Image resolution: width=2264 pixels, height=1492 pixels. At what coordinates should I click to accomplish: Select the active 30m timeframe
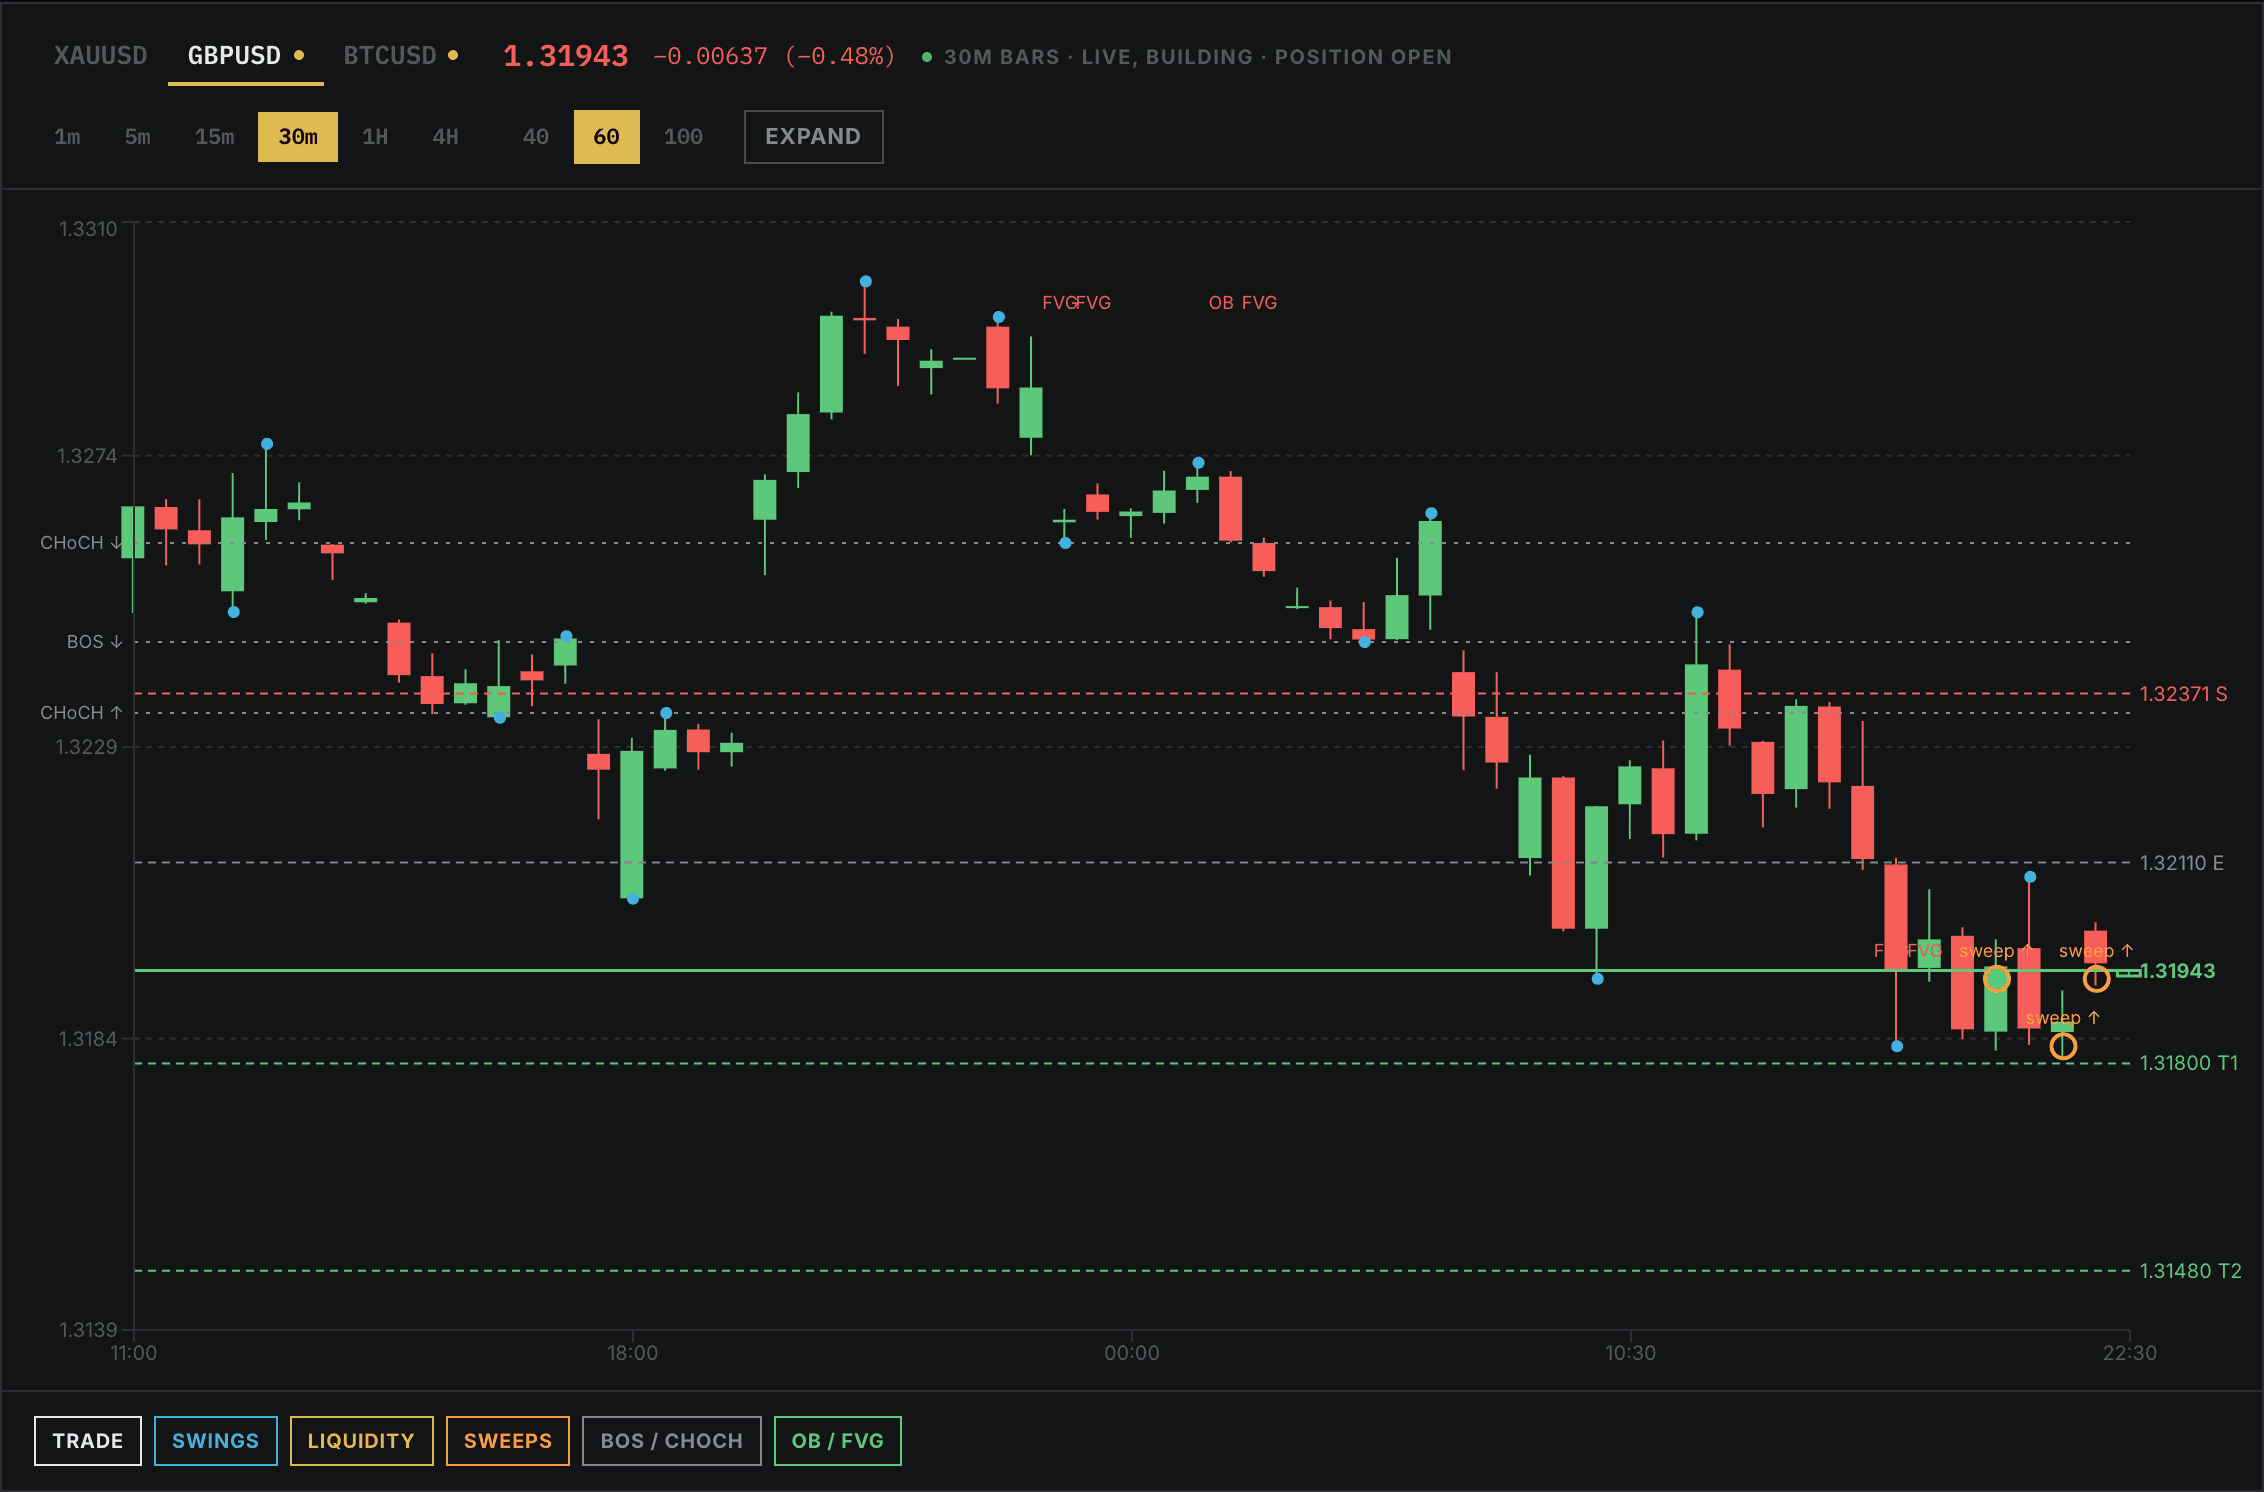tap(298, 137)
